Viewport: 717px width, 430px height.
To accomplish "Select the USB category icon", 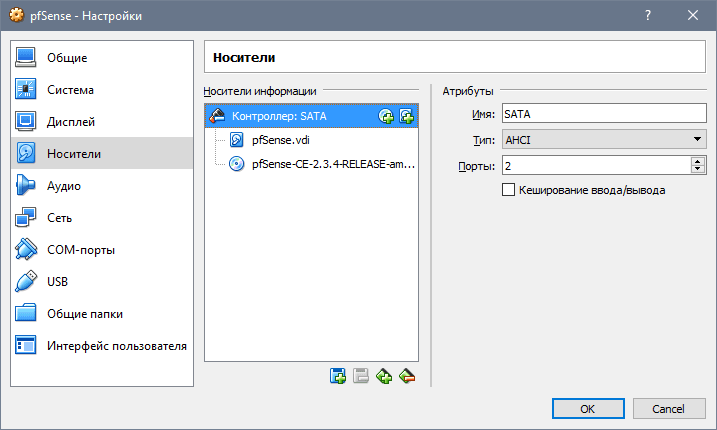I will 26,282.
